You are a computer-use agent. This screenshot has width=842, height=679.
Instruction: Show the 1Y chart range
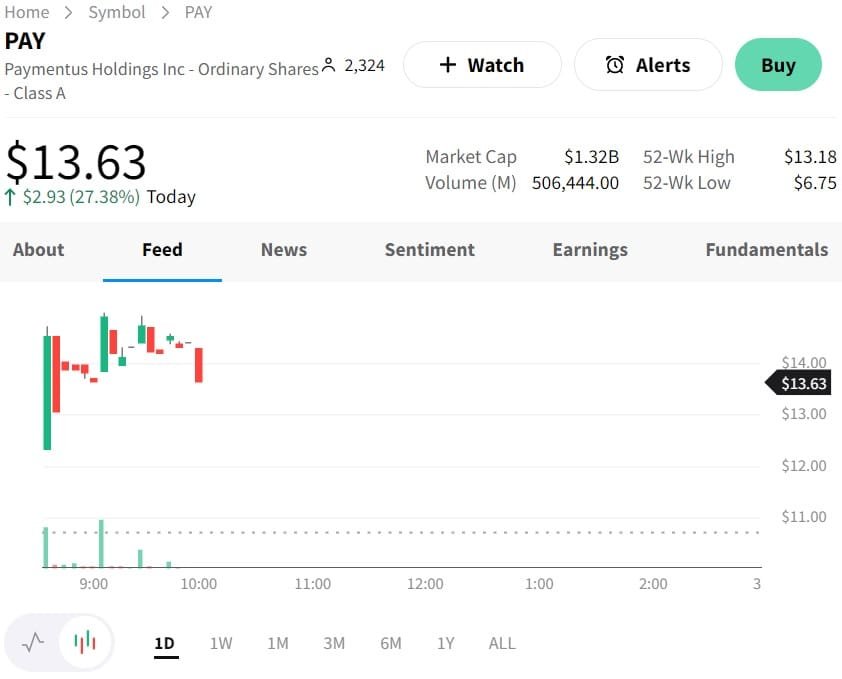tap(446, 643)
